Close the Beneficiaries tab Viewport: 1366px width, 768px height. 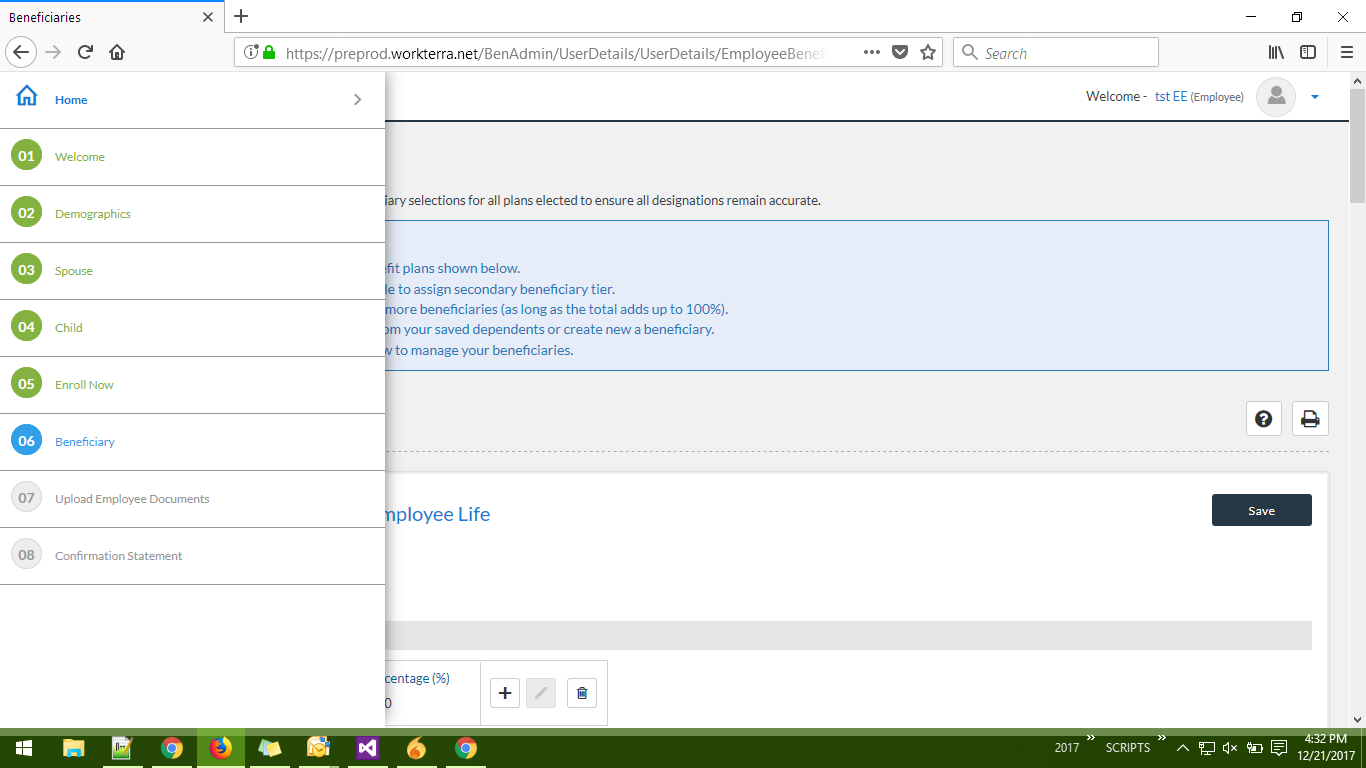[x=208, y=17]
